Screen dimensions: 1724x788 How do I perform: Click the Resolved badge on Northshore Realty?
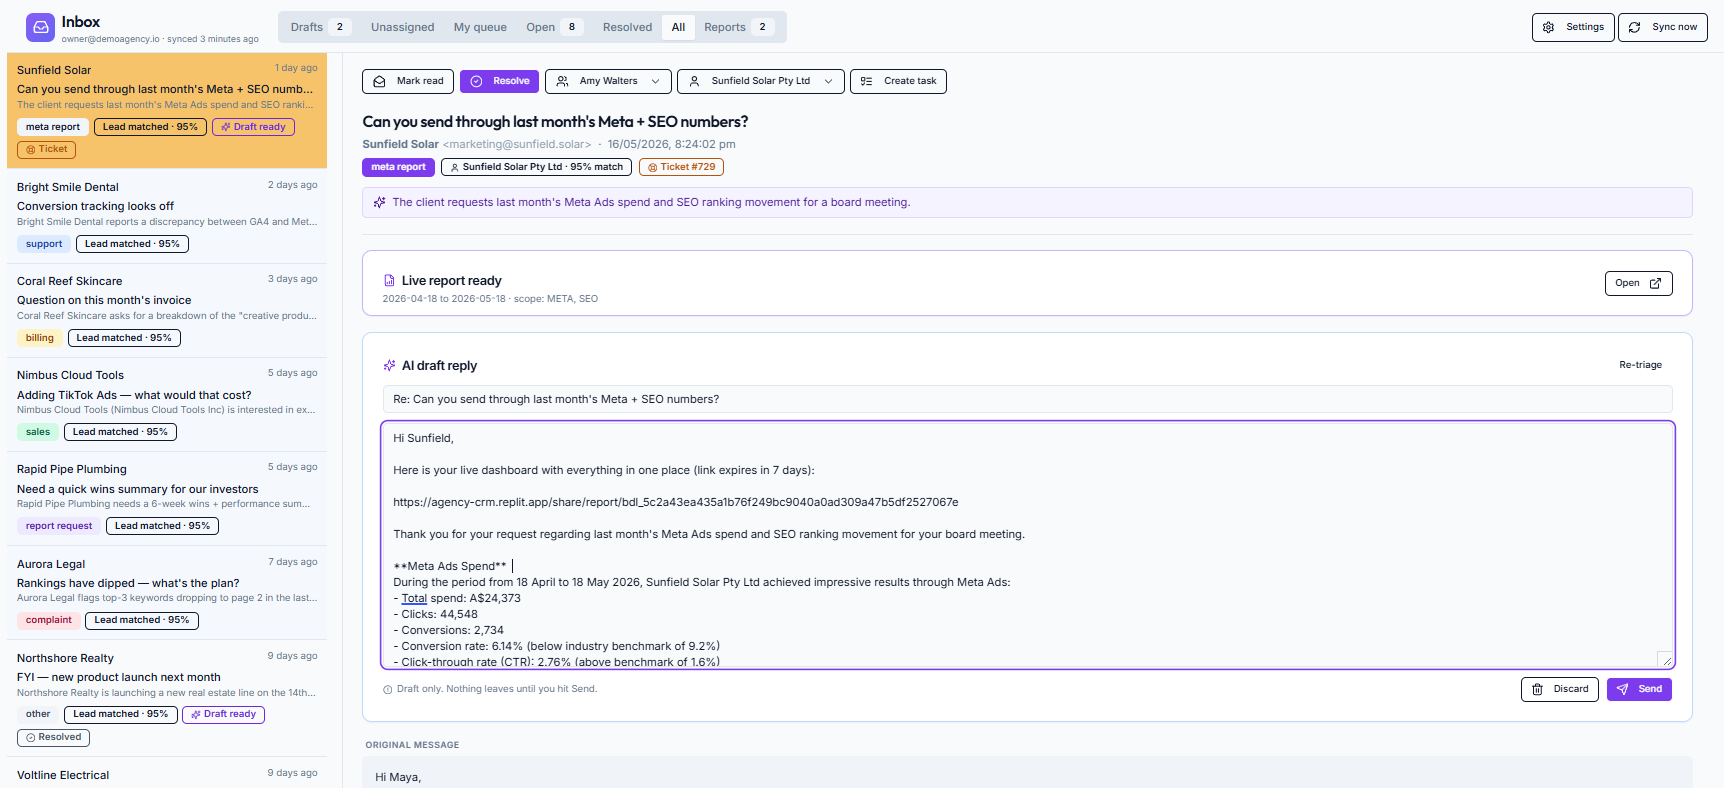click(x=53, y=738)
